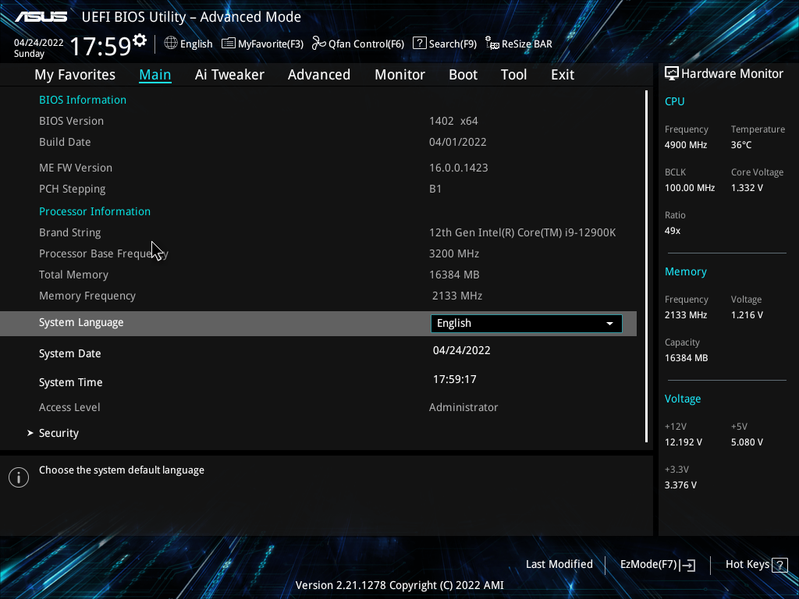The width and height of the screenshot is (799, 599).
Task: Click the large 17:59 clock display
Action: point(100,46)
